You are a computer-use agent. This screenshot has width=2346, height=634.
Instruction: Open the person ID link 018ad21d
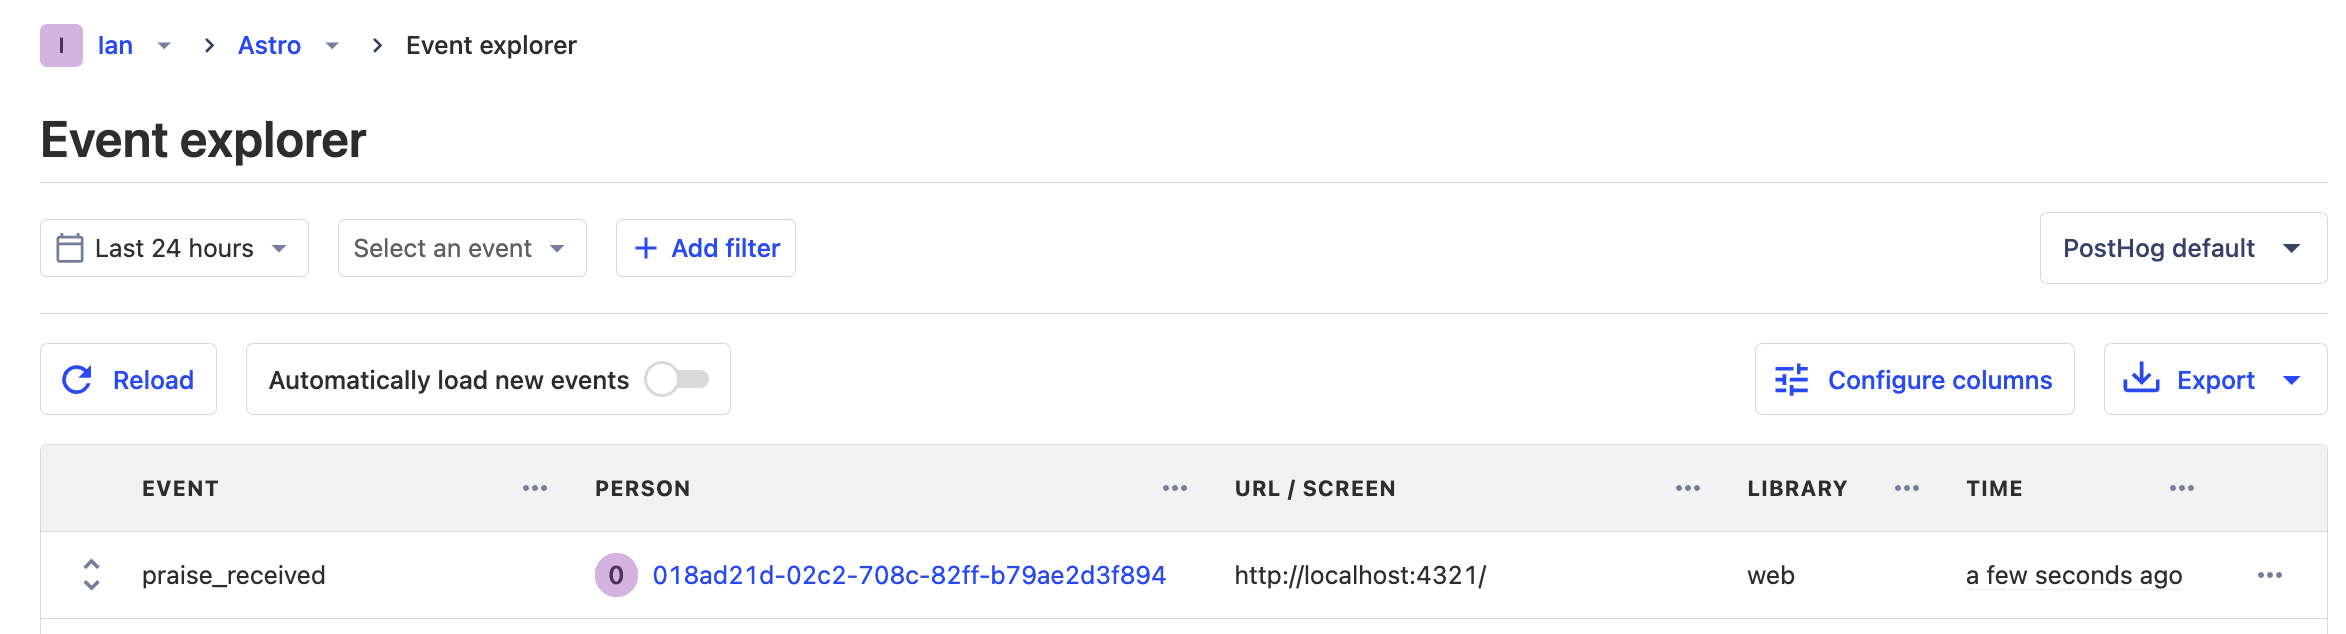[908, 576]
